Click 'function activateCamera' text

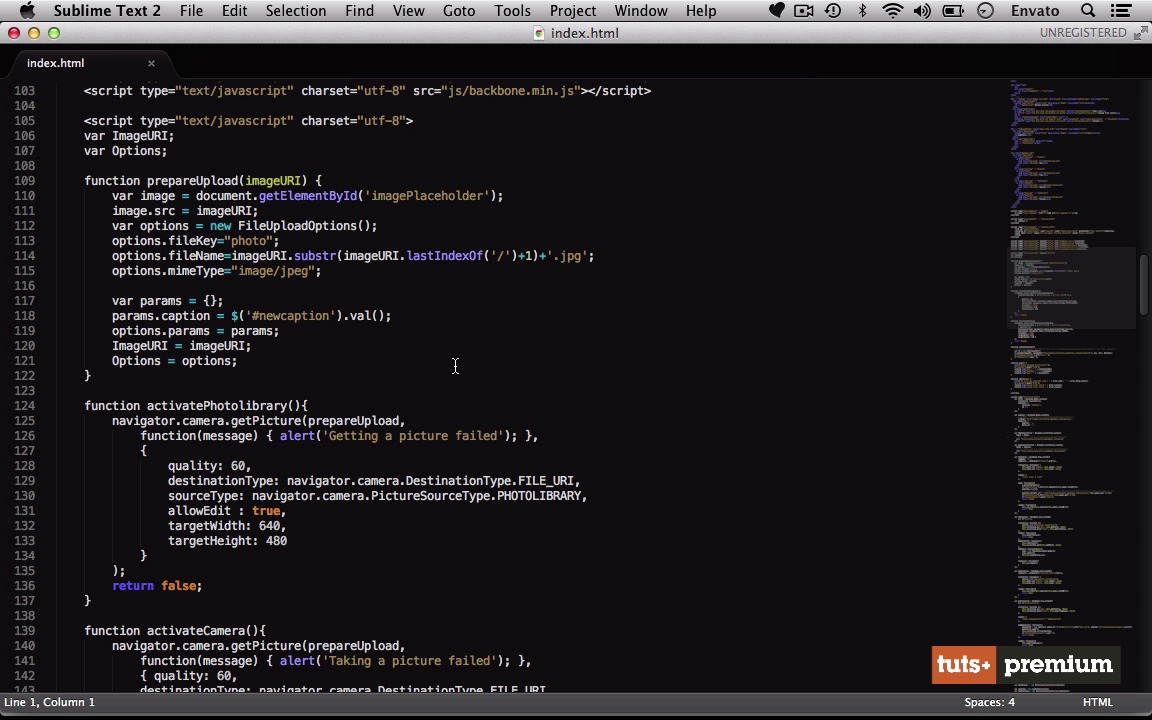pos(165,631)
